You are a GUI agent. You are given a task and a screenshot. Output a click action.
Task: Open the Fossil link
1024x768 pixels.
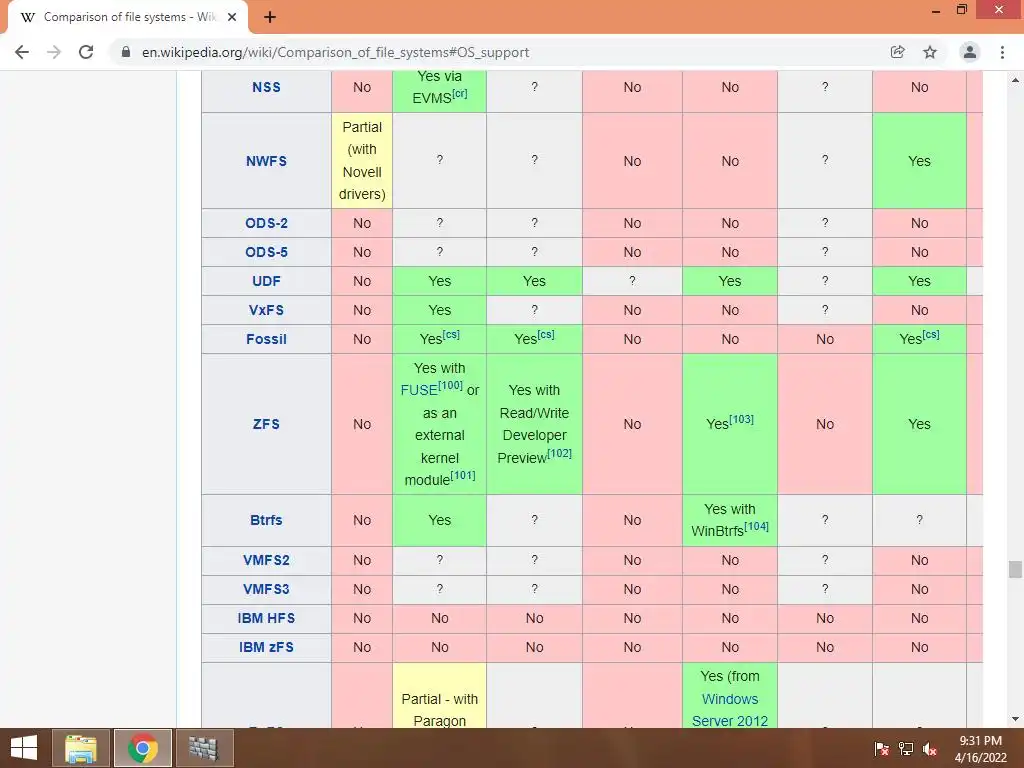point(266,340)
